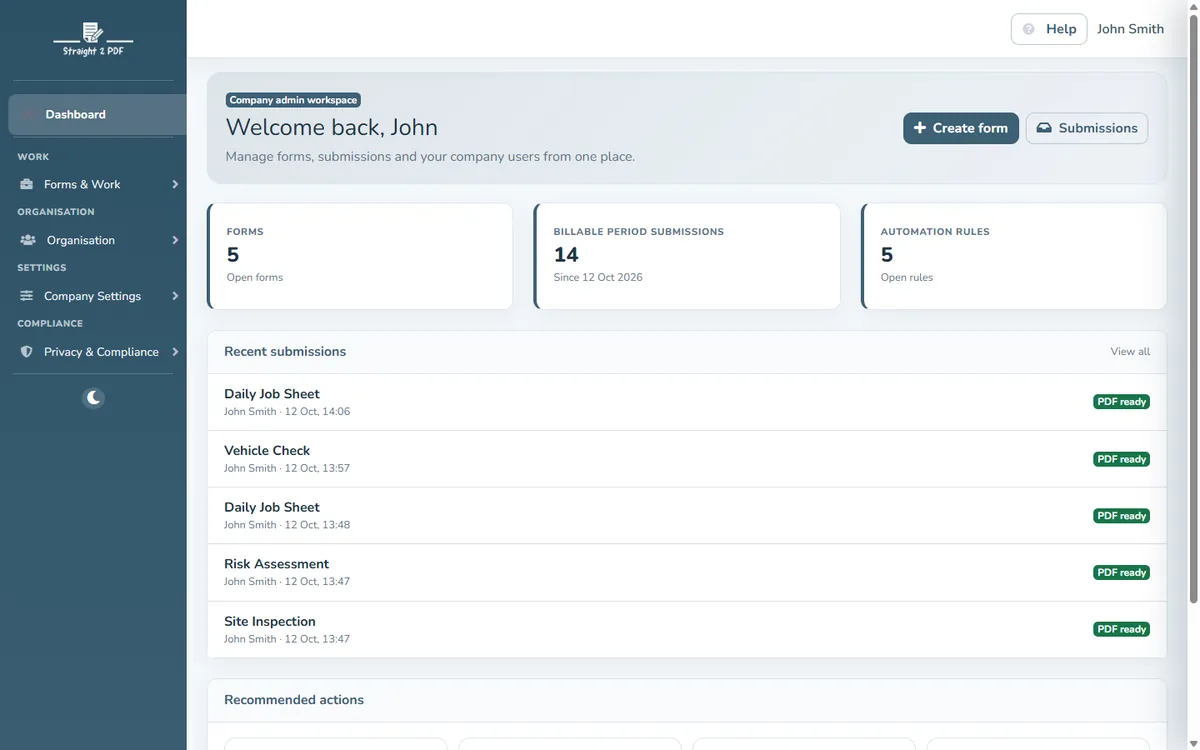Click the Recent submissions heading
This screenshot has width=1200, height=750.
pos(285,352)
